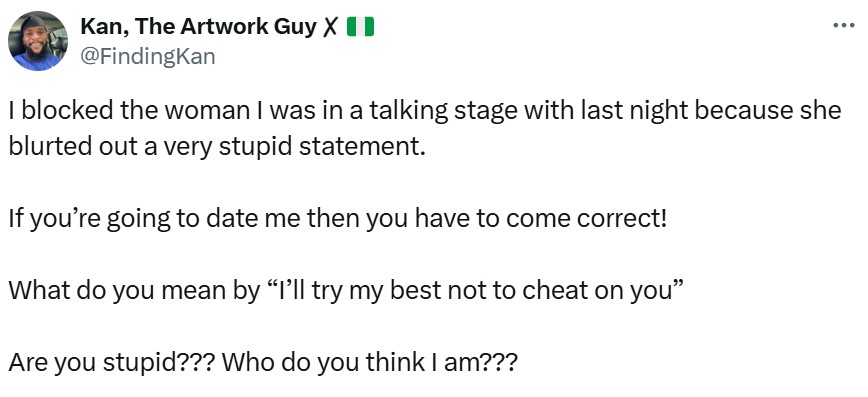Click the X symbol beside the display name
Viewport: 868px width, 397px height.
[329, 27]
